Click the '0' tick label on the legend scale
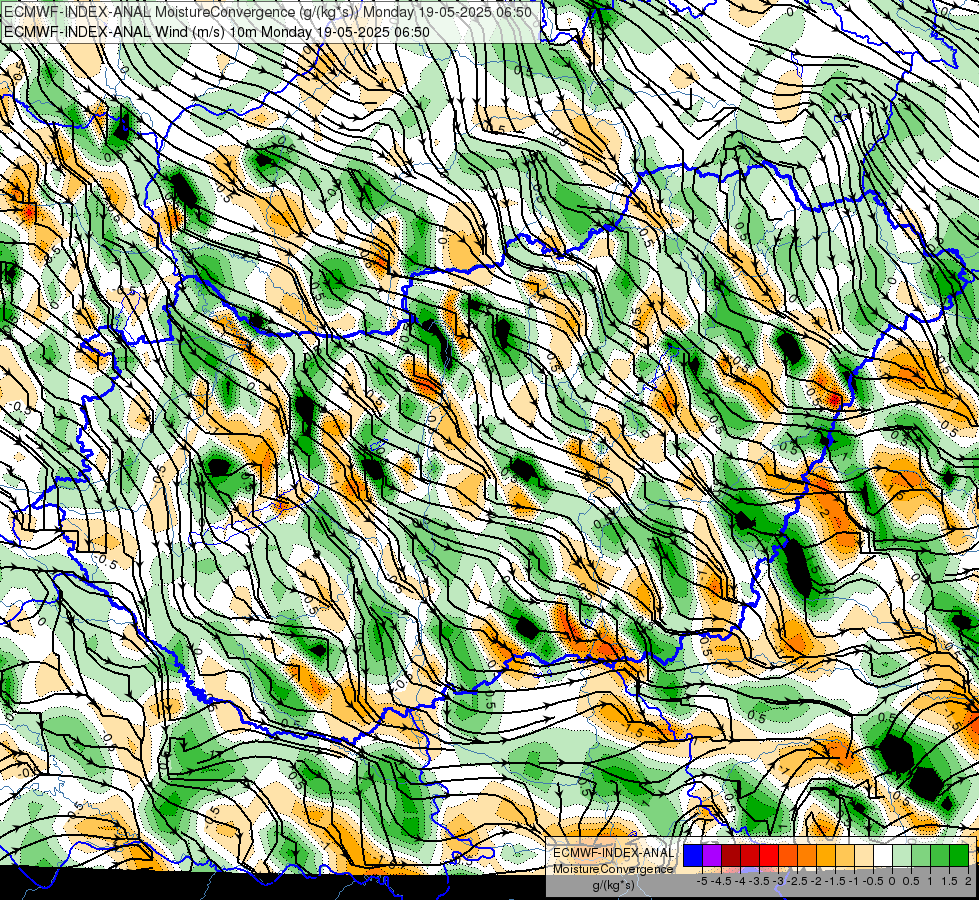This screenshot has width=979, height=900. click(x=892, y=881)
